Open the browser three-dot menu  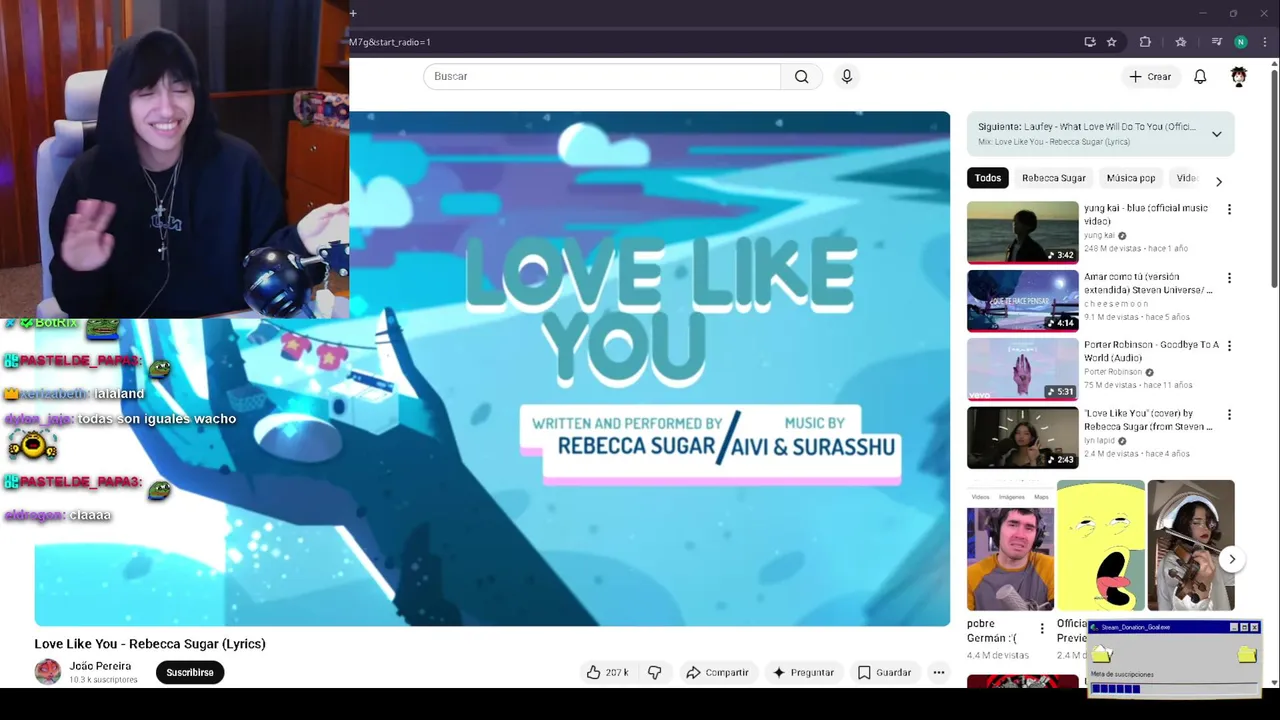click(x=1264, y=42)
